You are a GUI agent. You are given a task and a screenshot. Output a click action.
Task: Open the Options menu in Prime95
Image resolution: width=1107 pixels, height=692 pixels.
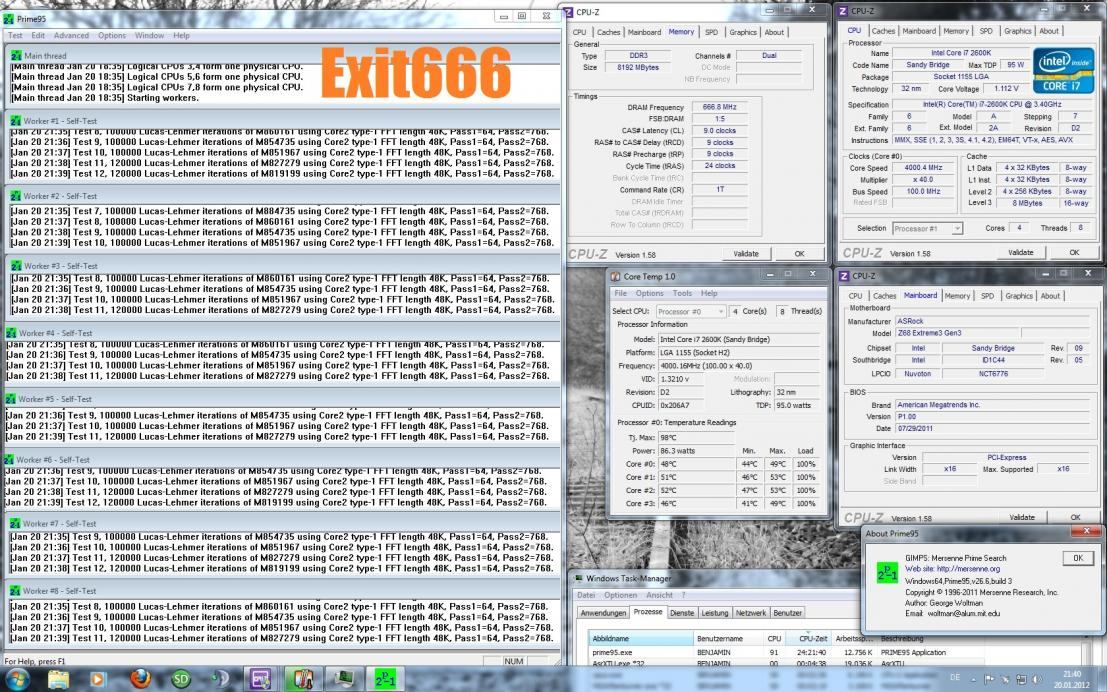point(112,35)
